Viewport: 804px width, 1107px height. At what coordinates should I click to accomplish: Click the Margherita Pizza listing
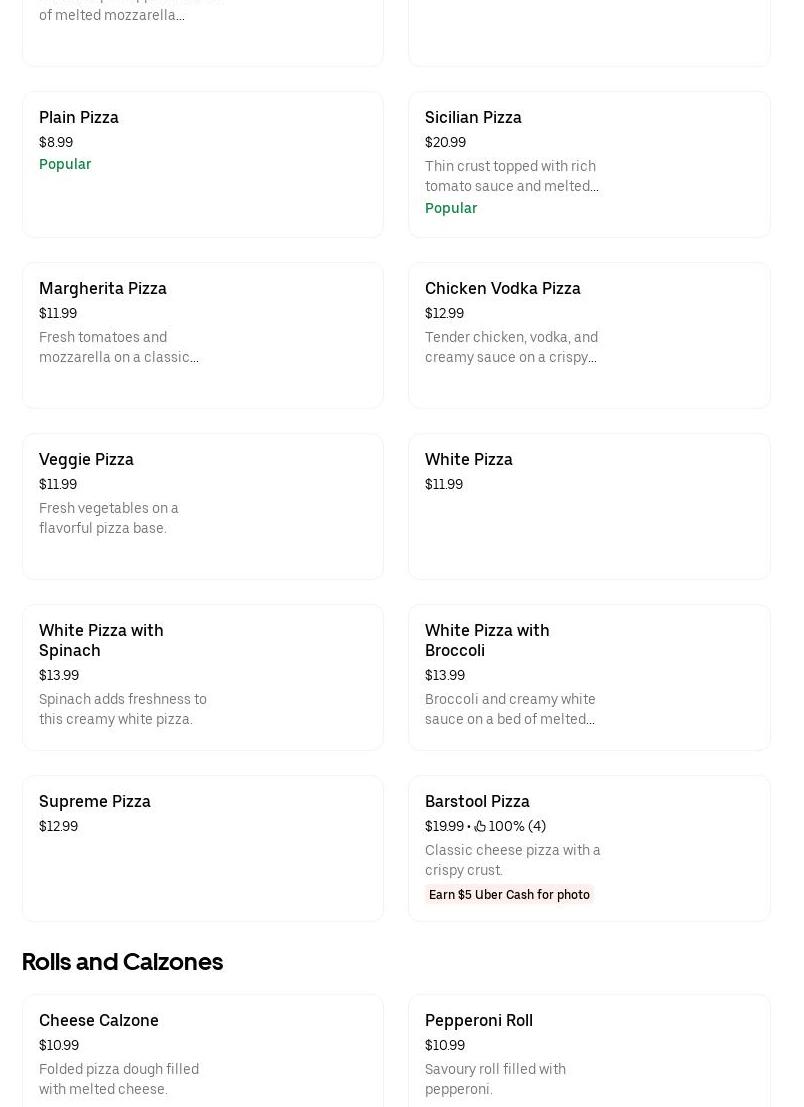203,335
